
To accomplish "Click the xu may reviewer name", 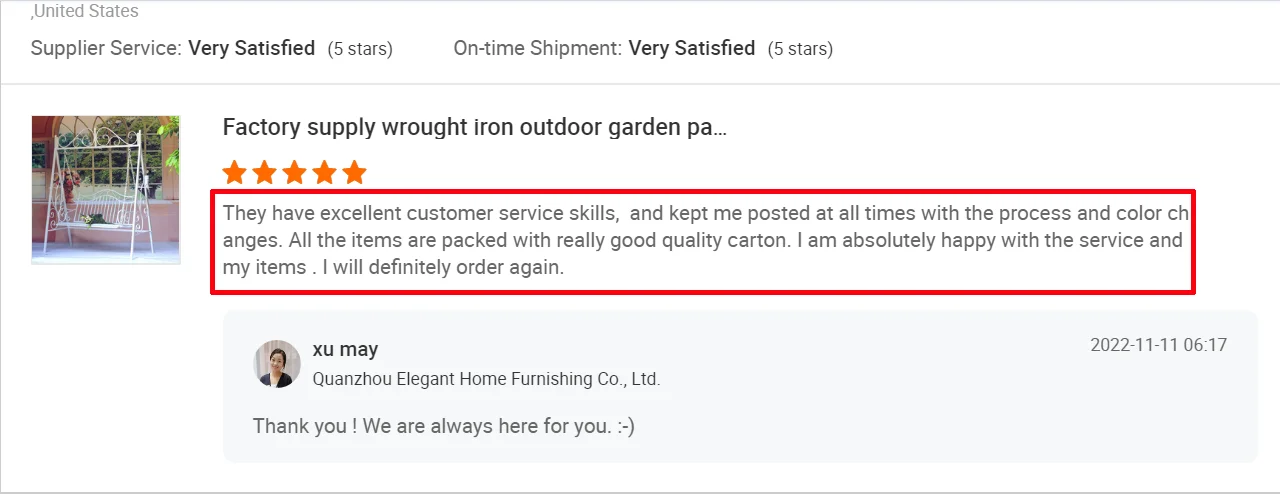I will (345, 349).
